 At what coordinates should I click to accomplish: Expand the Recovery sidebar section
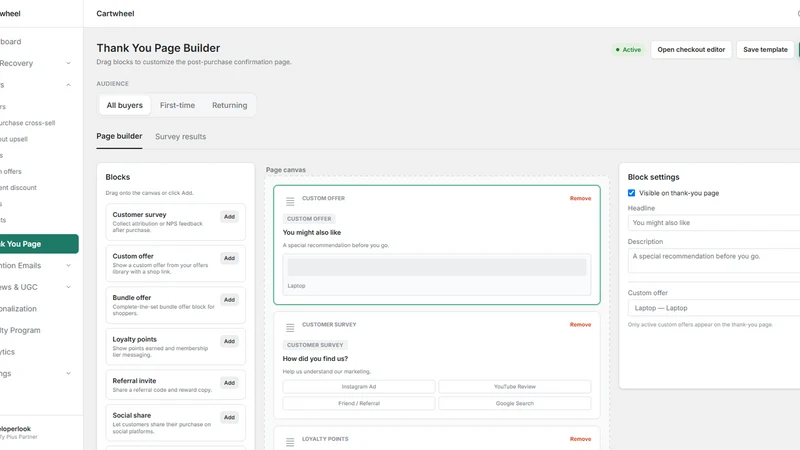[68, 63]
